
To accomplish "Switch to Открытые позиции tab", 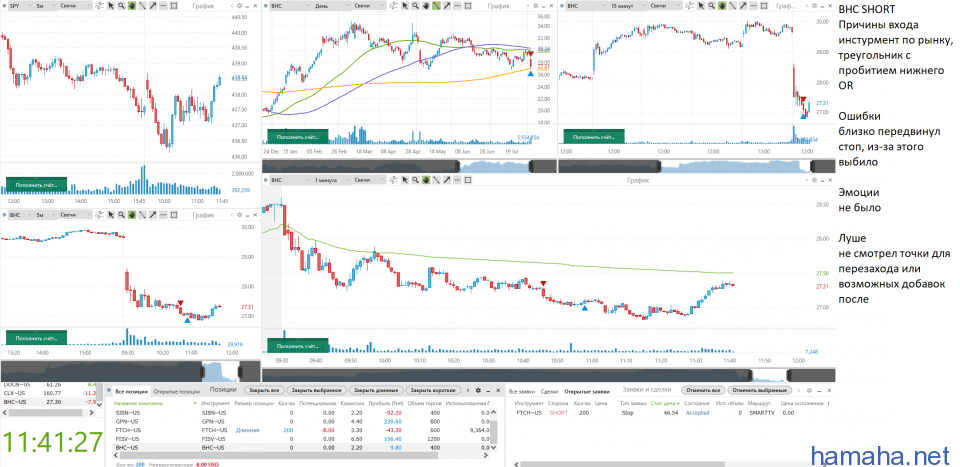I will [177, 390].
